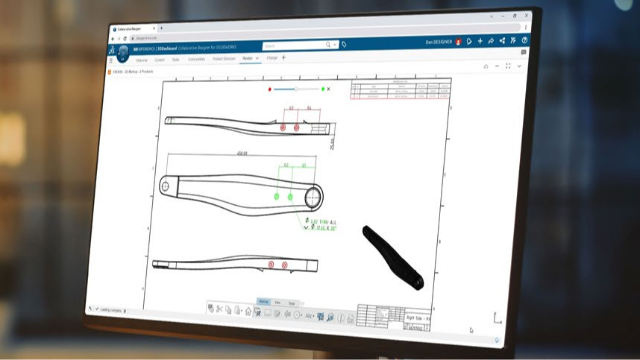Open the Change dashboard tab
The width and height of the screenshot is (640, 360).
(272, 58)
